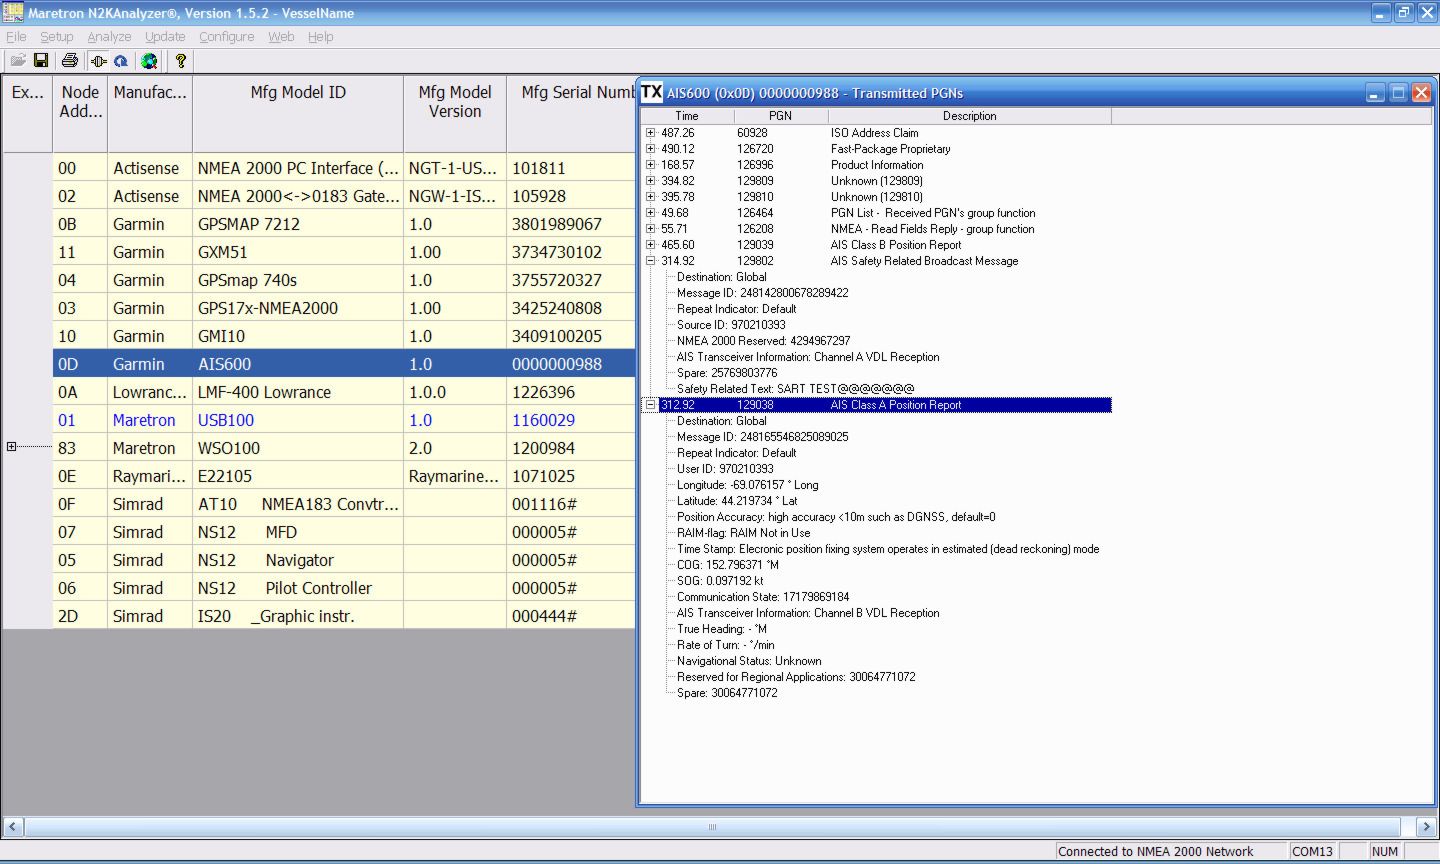The width and height of the screenshot is (1440, 864).
Task: Collapse the AIS Class A Position Report row
Action: pos(651,405)
